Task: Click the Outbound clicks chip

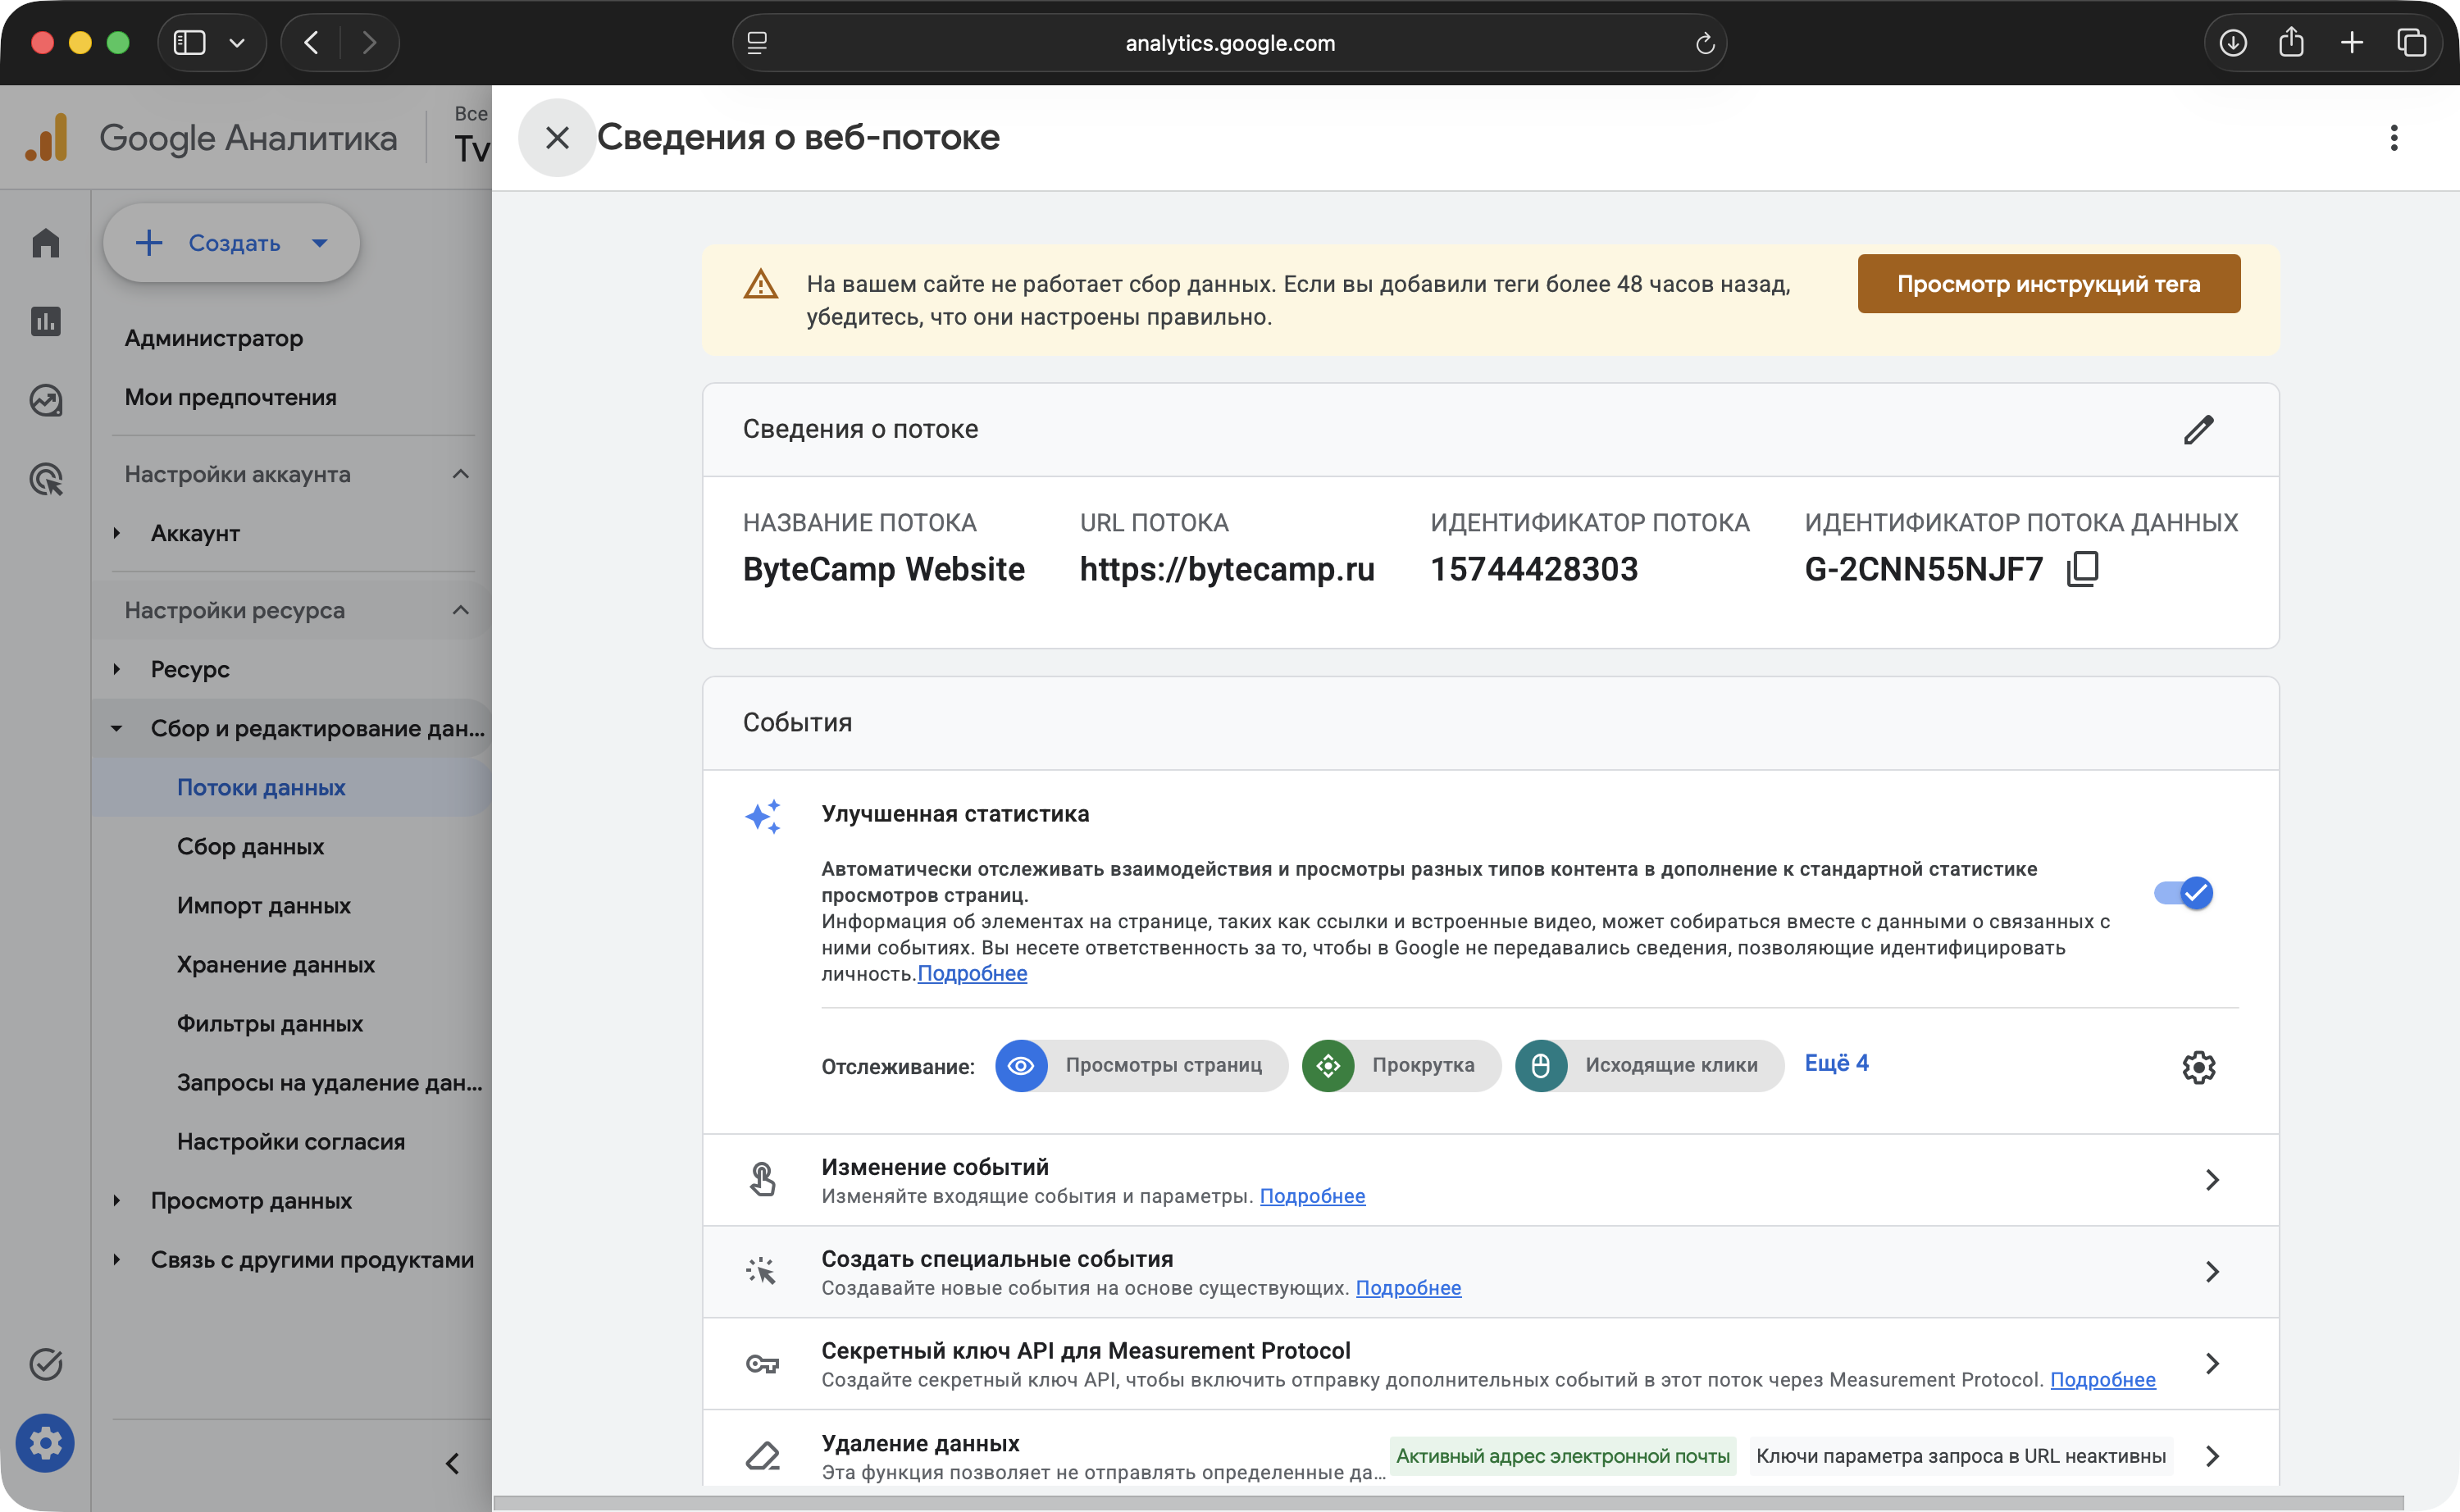Action: [x=1649, y=1065]
